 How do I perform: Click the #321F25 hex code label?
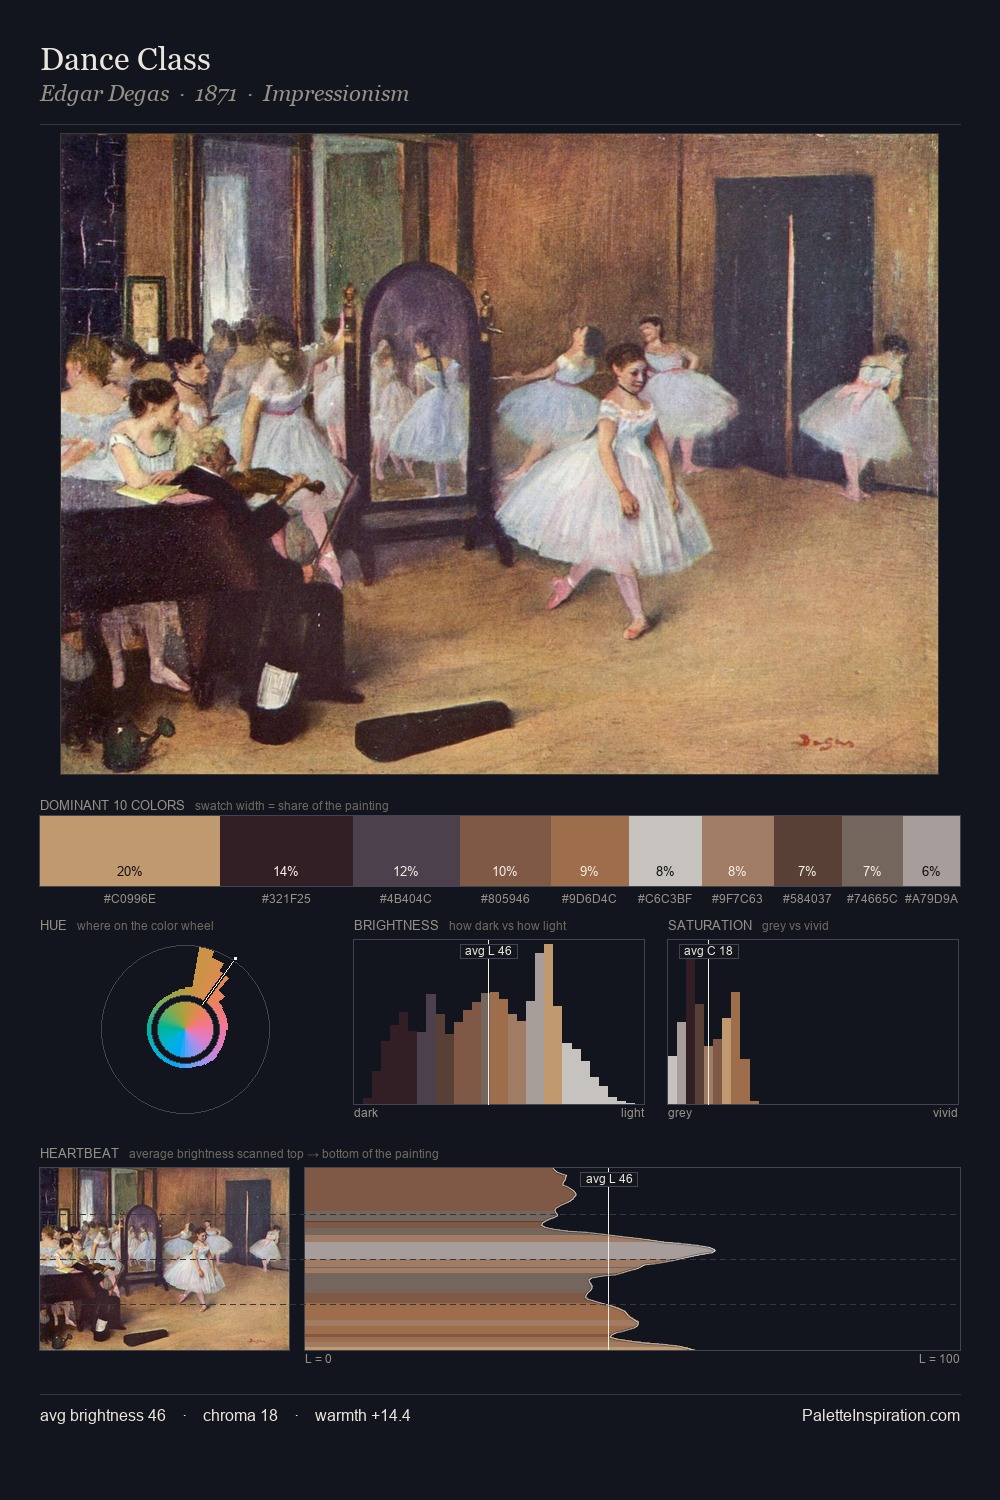tap(286, 899)
